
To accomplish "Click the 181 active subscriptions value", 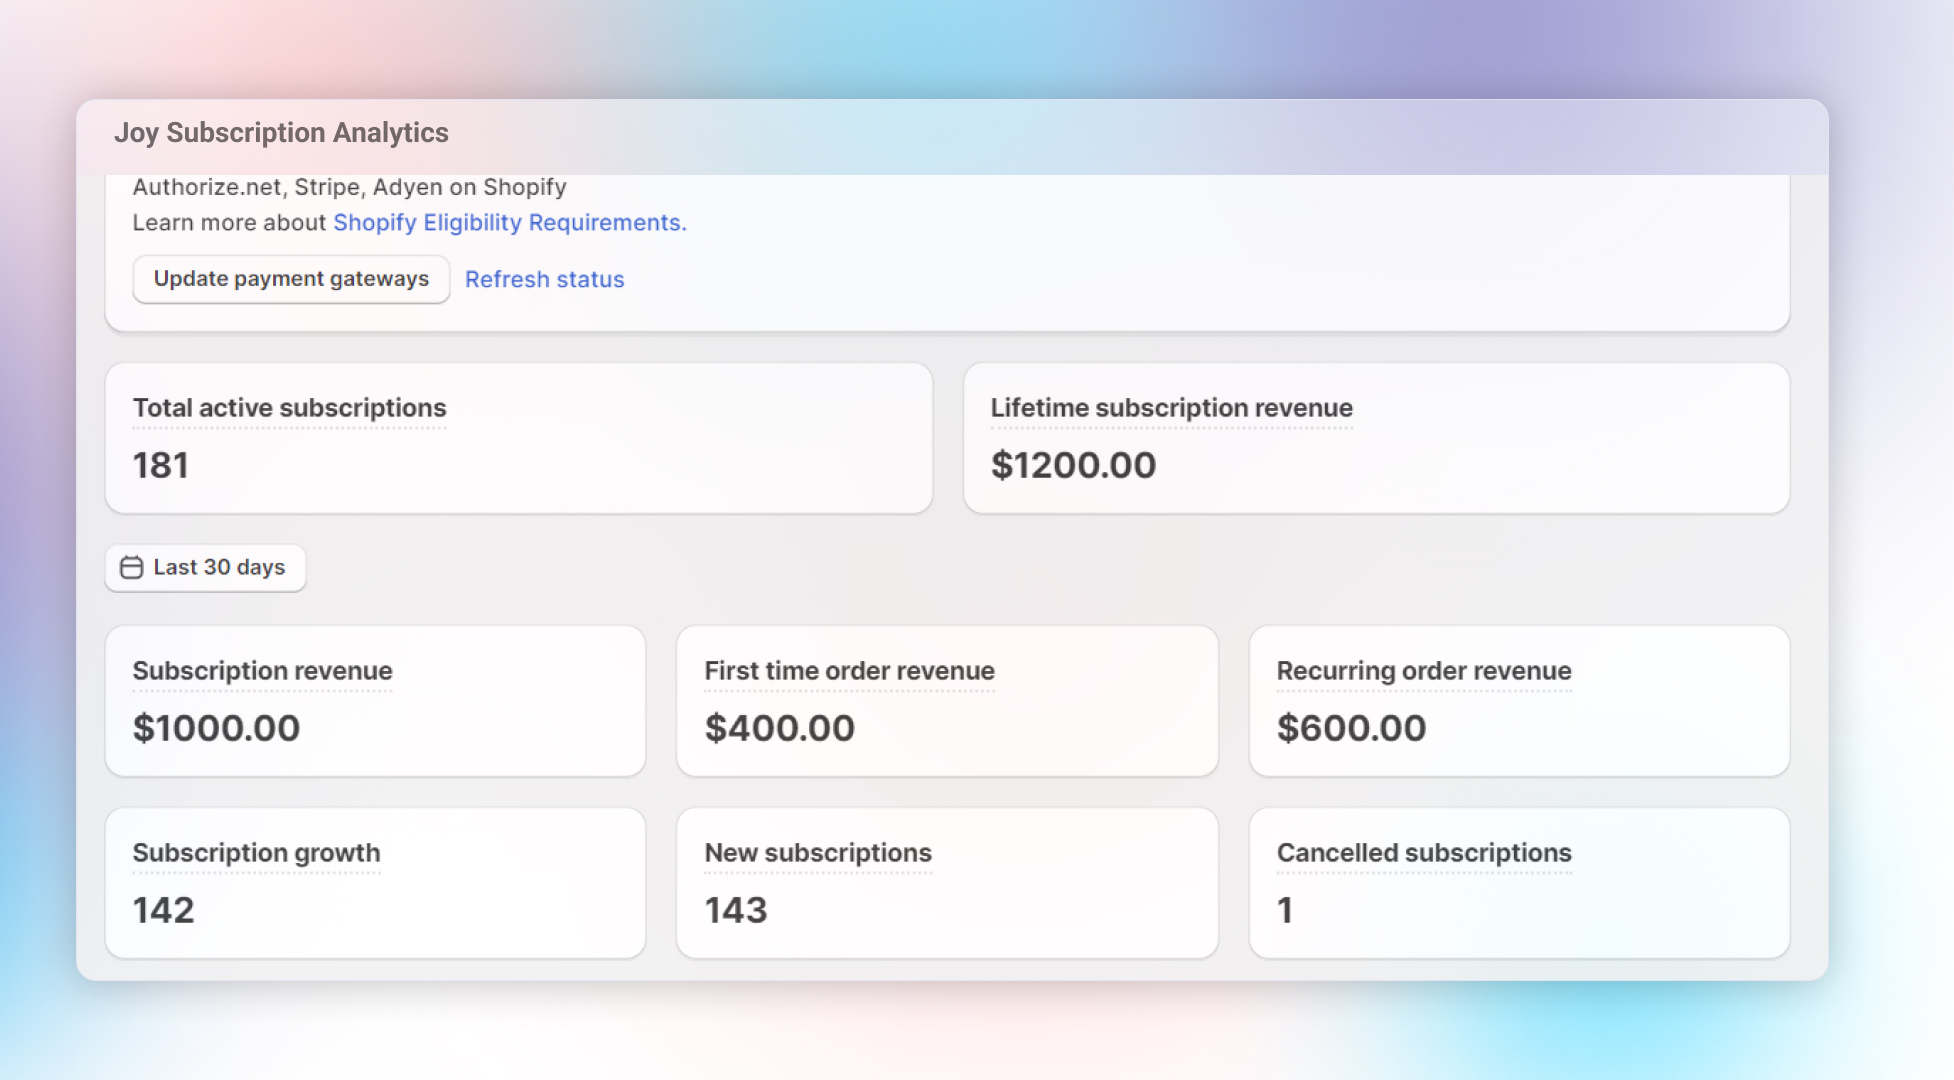I will pos(161,465).
